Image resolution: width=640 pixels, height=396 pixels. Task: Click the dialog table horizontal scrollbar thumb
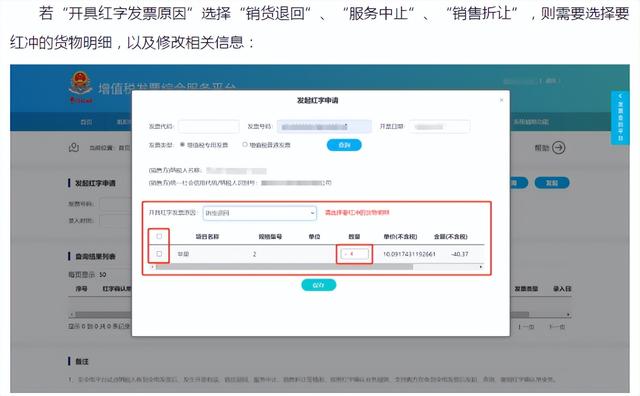284,267
